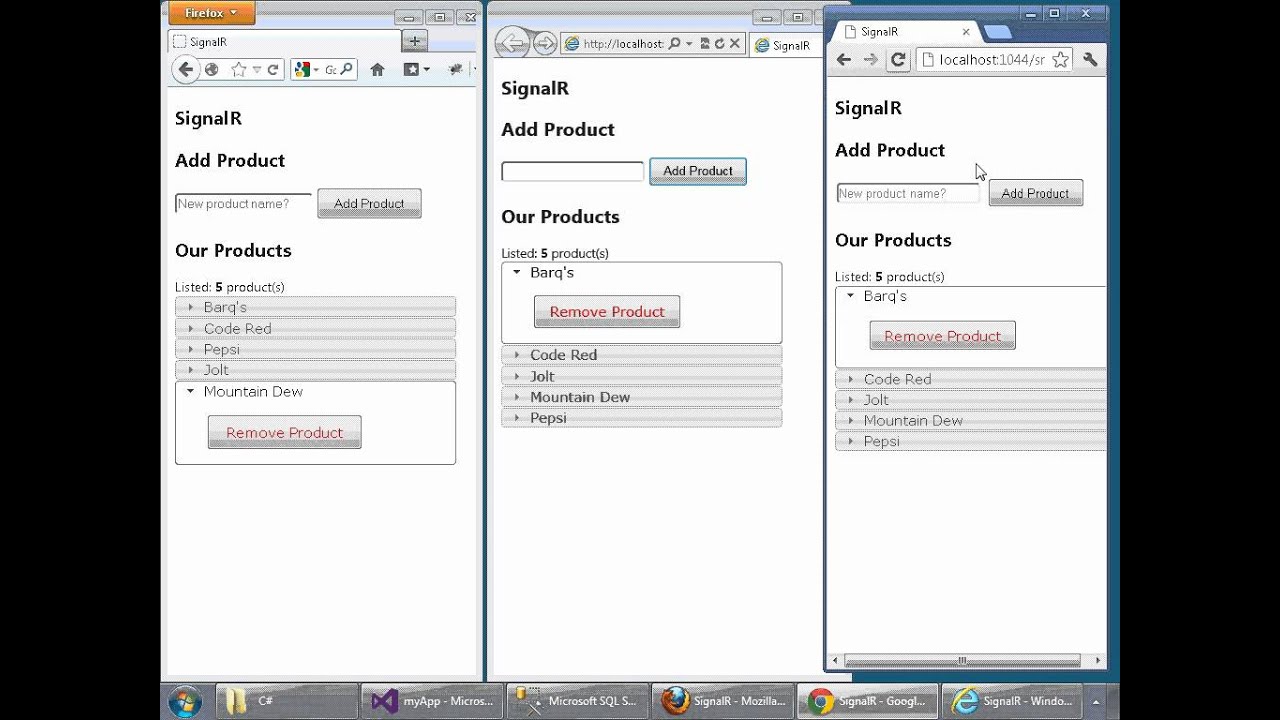Open the Firefox bookmarks menu button

point(416,70)
